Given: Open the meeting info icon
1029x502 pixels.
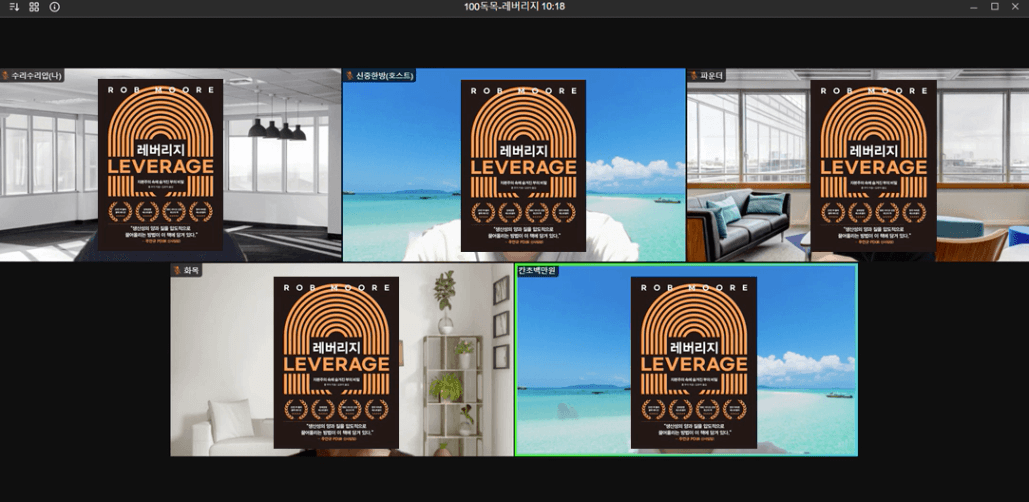Looking at the screenshot, I should tap(54, 7).
